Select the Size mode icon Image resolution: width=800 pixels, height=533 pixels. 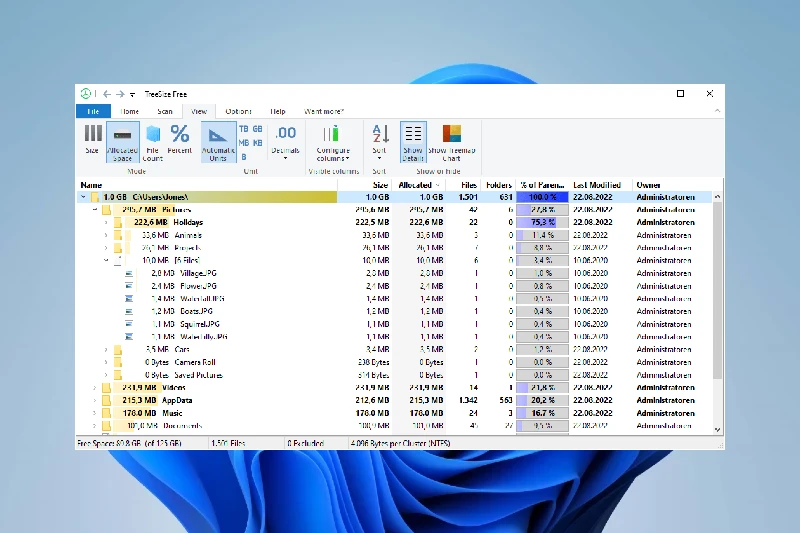[92, 139]
